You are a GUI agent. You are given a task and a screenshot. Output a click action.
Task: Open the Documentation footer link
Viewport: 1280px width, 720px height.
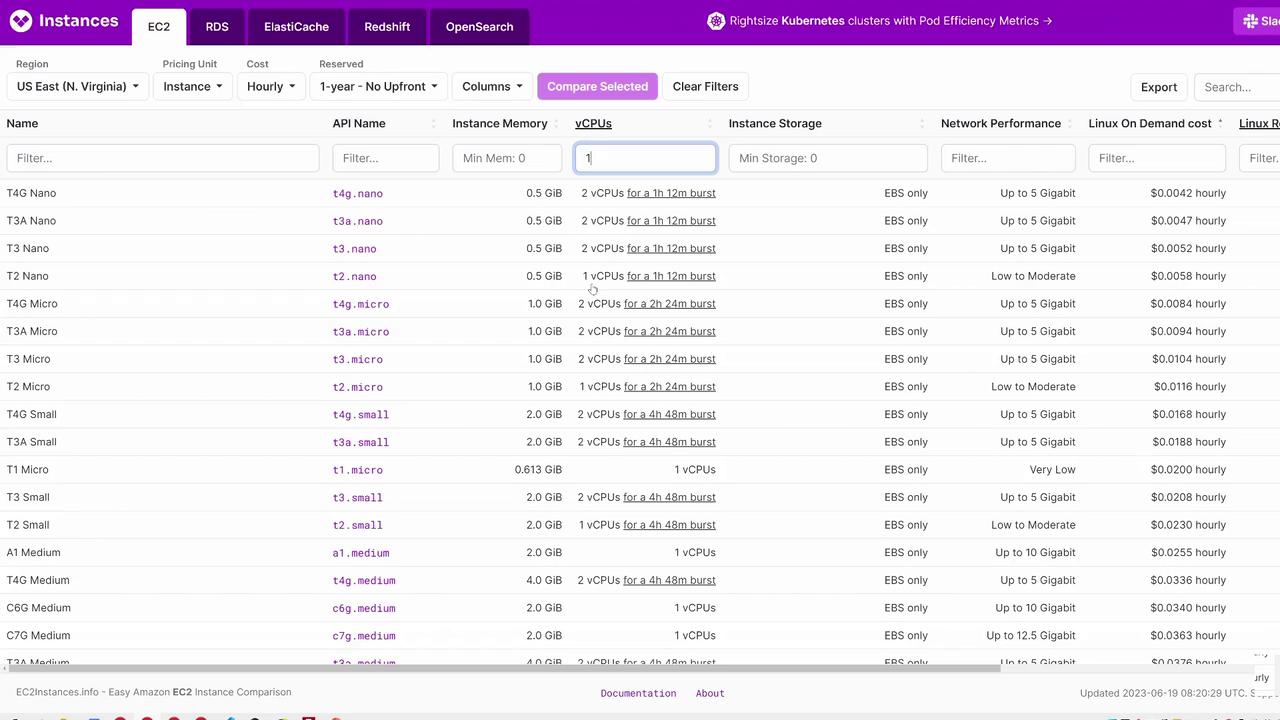tap(638, 693)
